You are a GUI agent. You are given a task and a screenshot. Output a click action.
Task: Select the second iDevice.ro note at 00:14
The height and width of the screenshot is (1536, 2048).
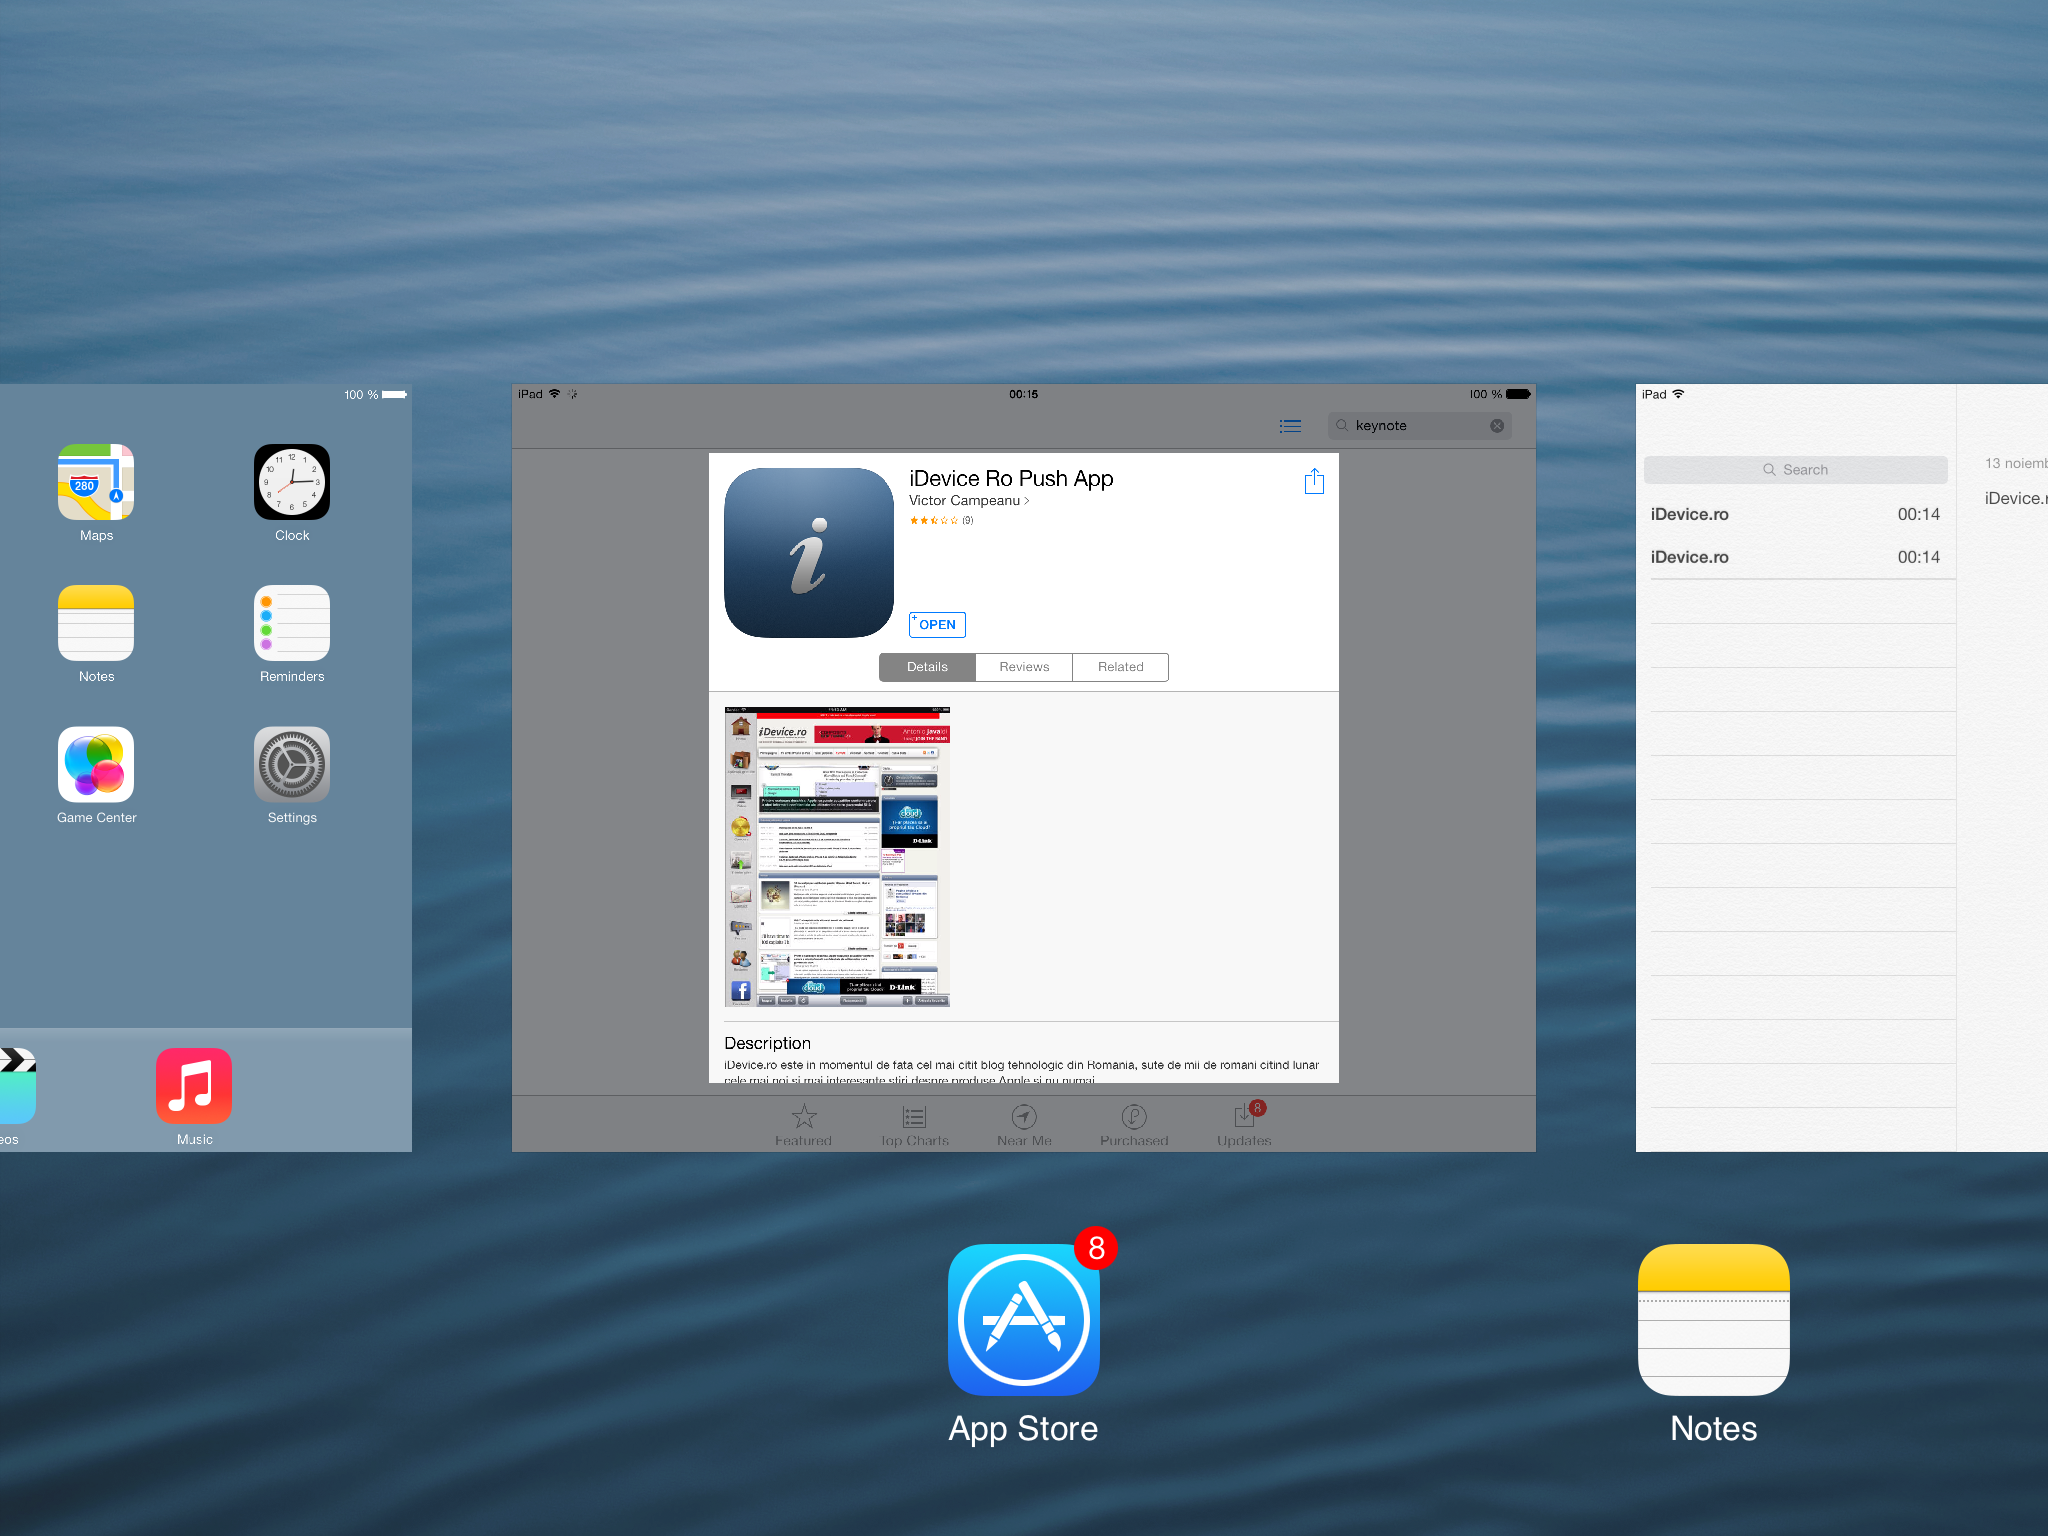click(x=1796, y=557)
